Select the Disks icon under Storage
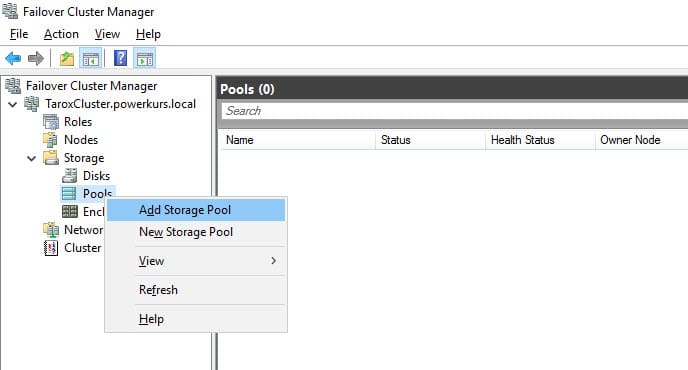 click(x=69, y=176)
